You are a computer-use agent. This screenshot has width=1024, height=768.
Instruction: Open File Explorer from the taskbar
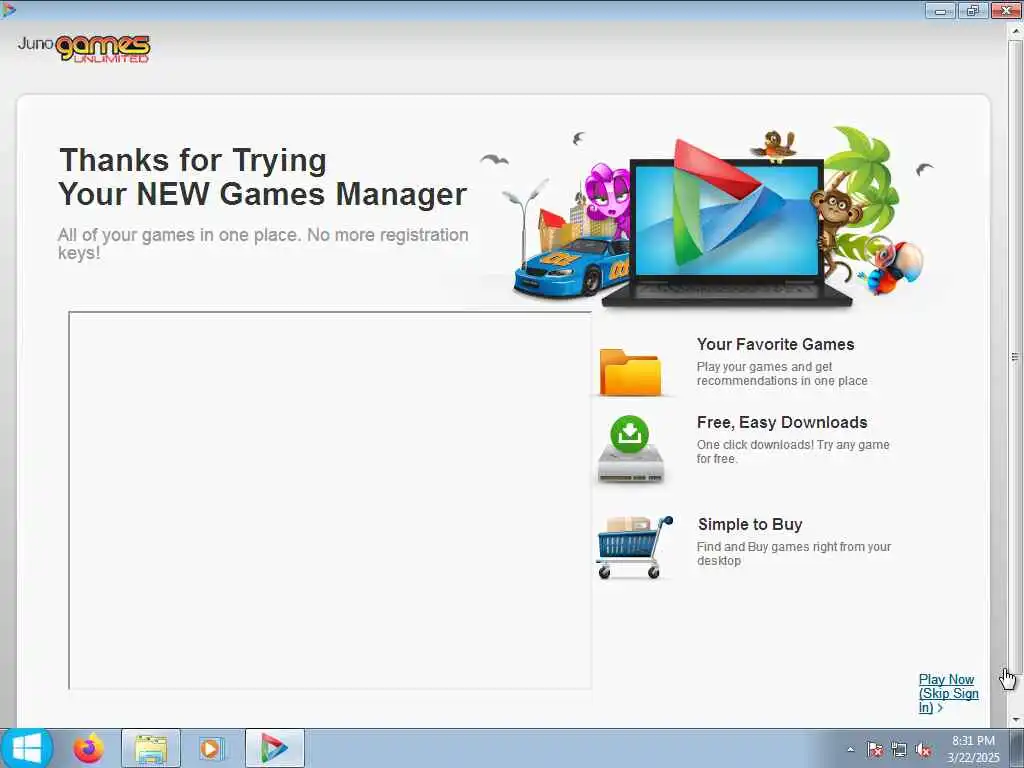click(151, 748)
